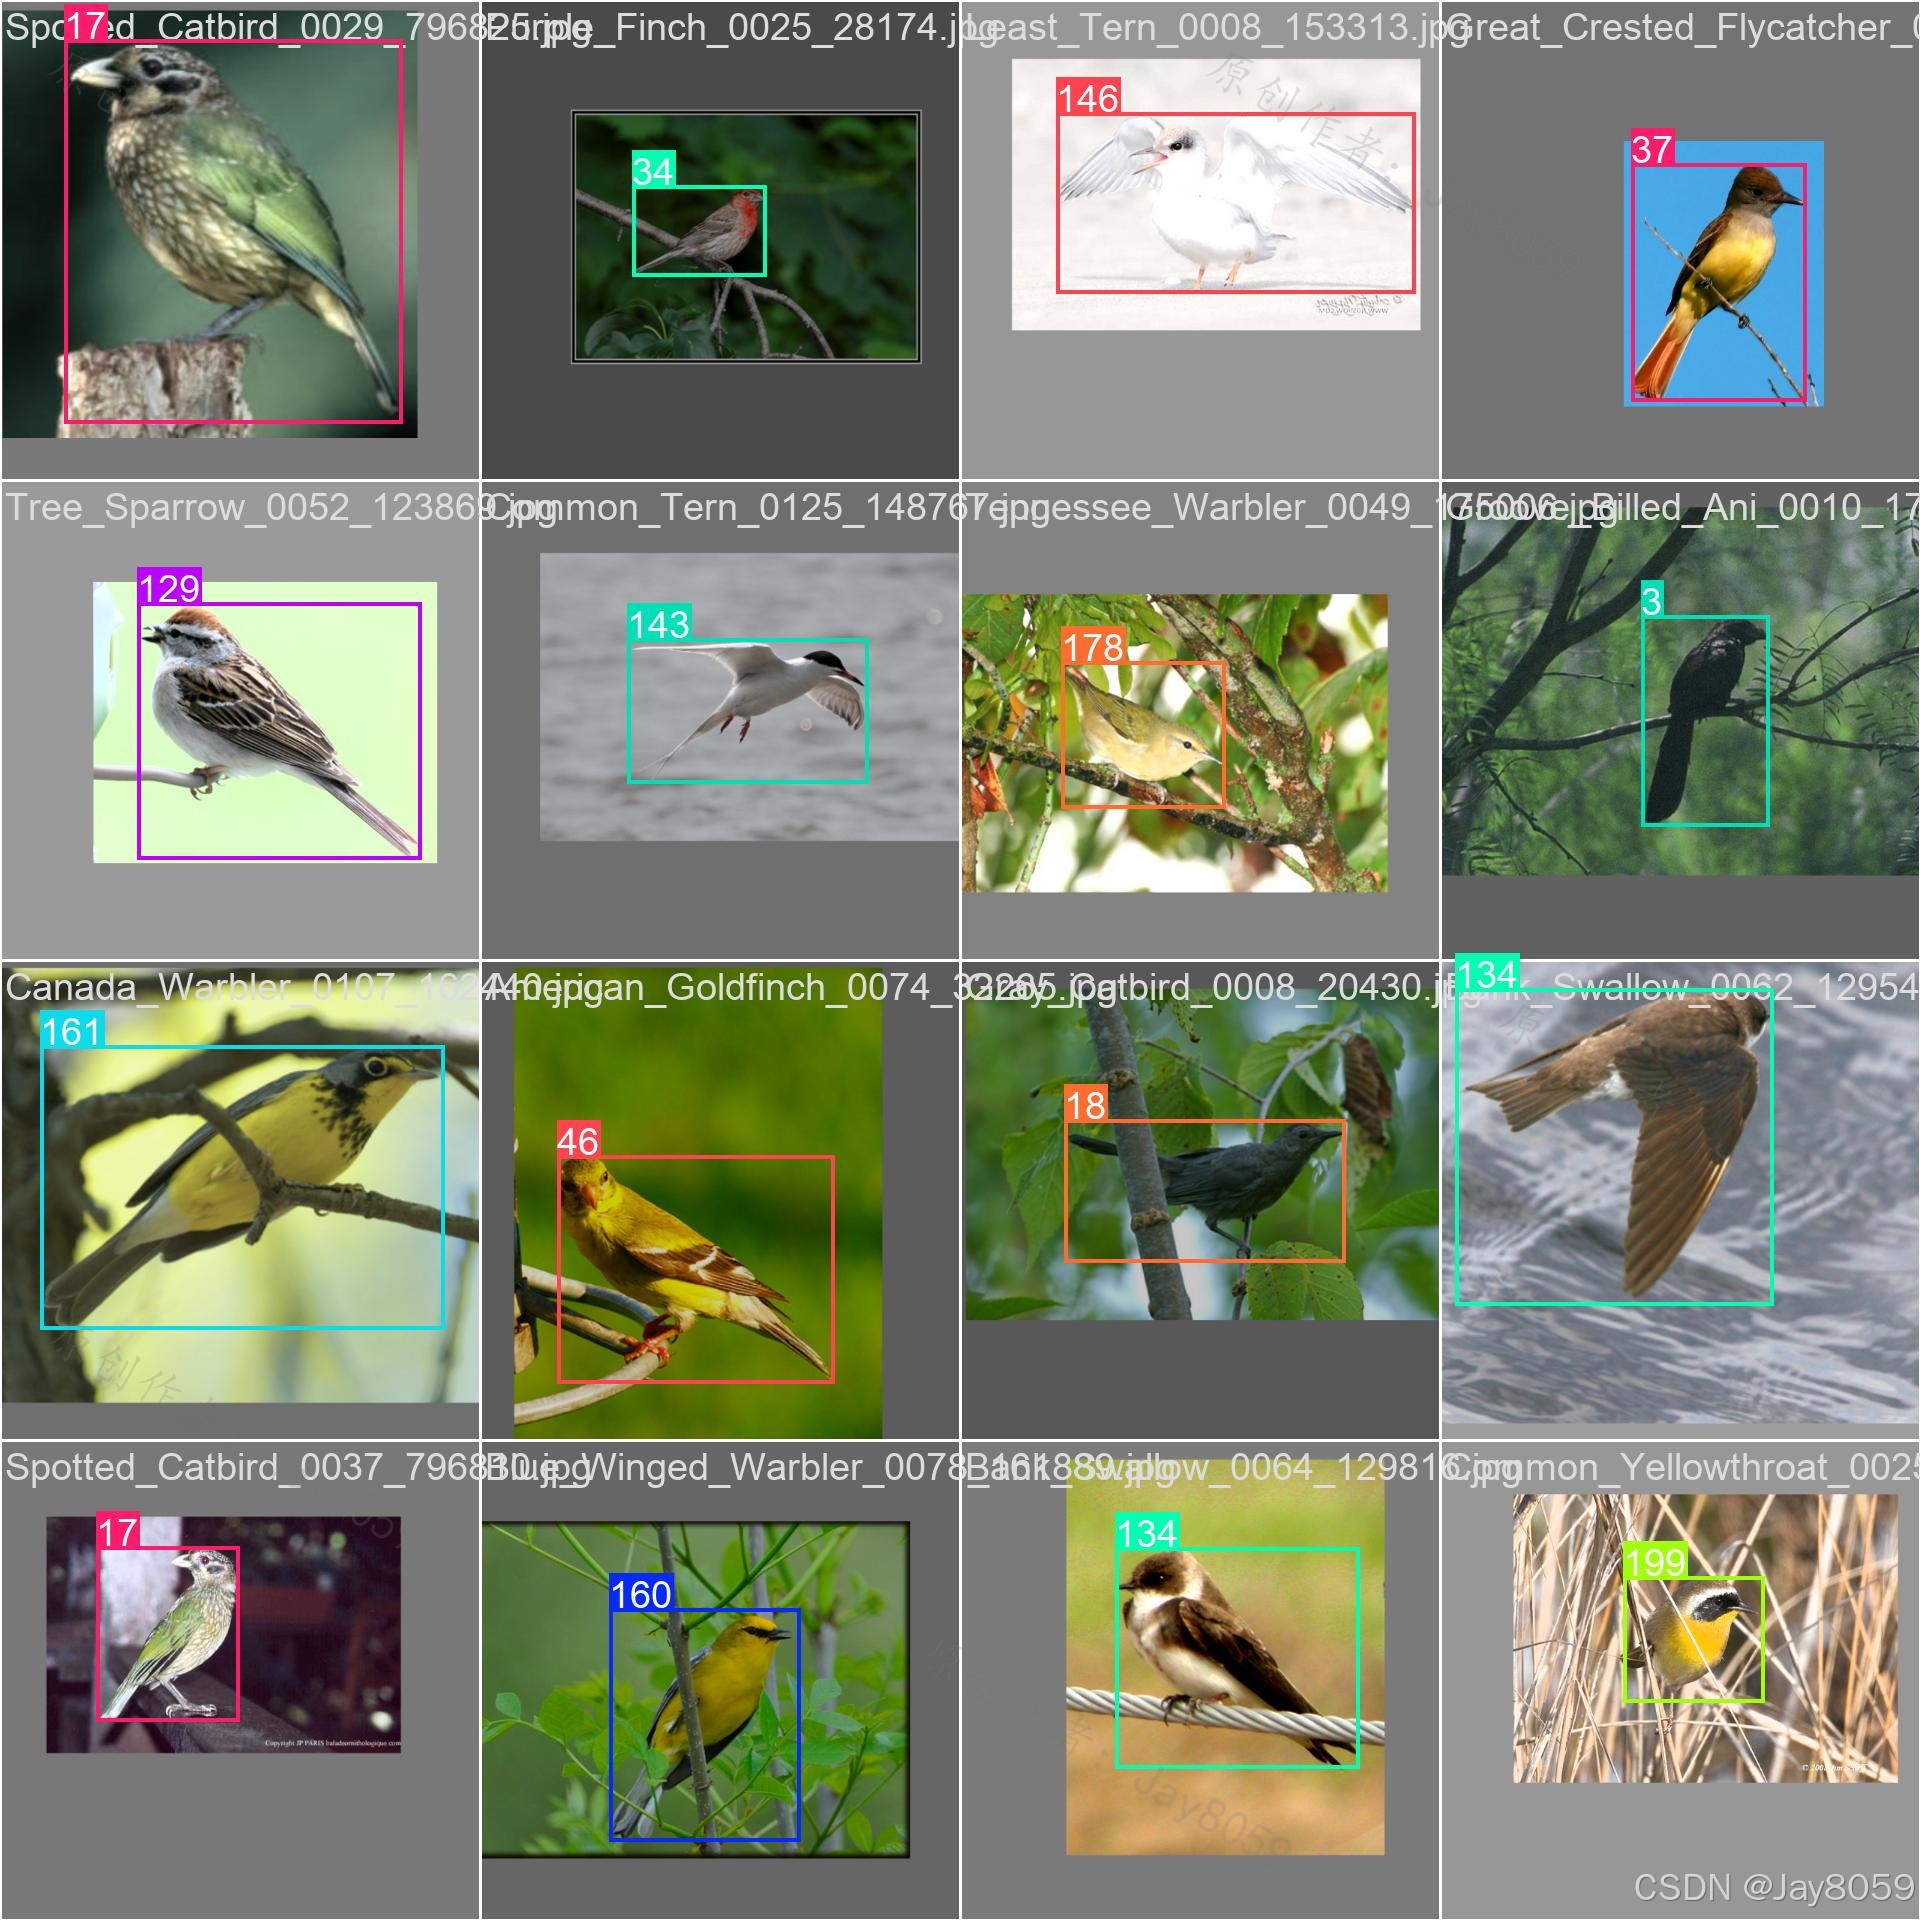1920x1920 pixels.
Task: Click the orange label 18 above catbird
Action: pos(1085,1104)
